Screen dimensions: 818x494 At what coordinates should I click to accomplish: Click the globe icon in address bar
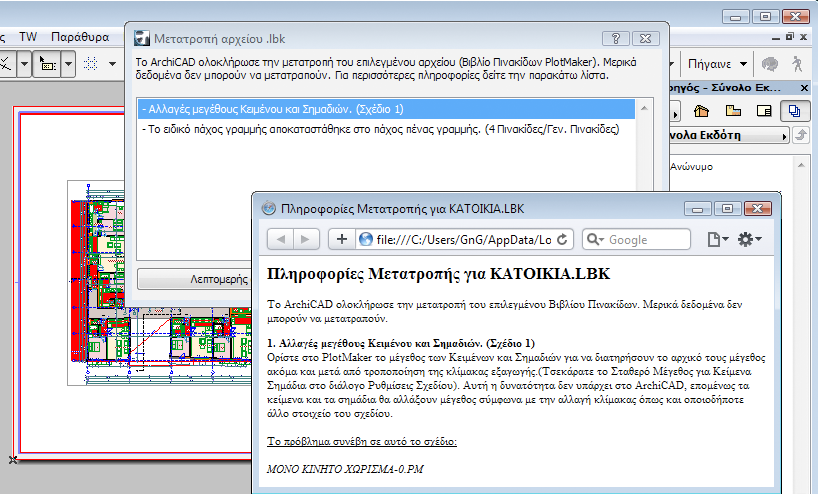pyautogui.click(x=366, y=239)
